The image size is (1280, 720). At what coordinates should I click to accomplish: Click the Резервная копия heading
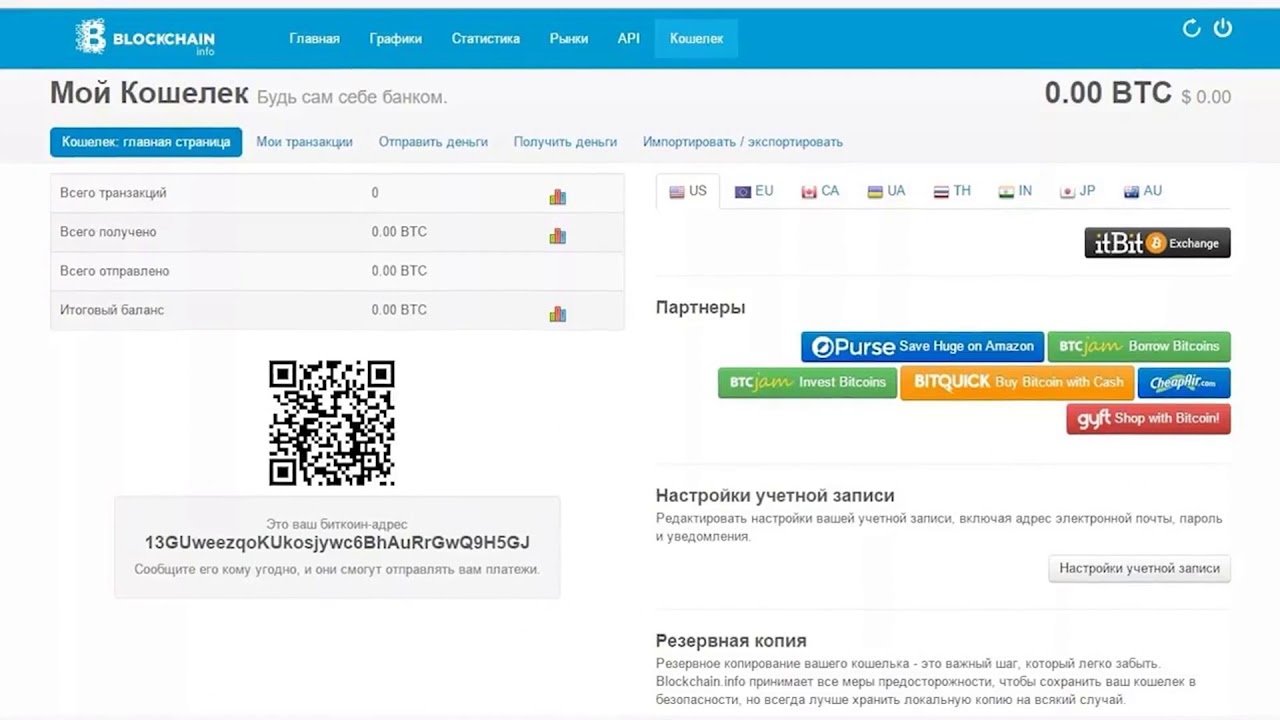pos(731,641)
